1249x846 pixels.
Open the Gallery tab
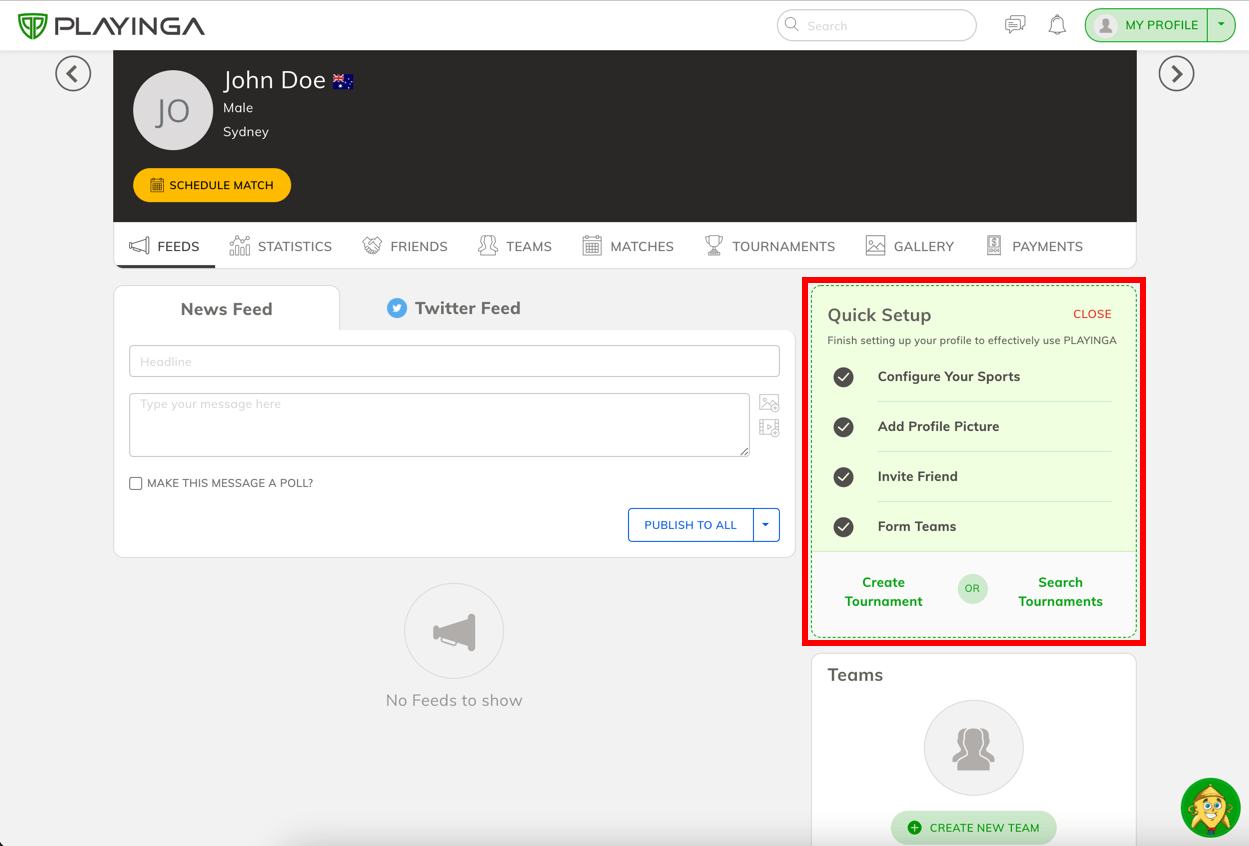point(909,246)
